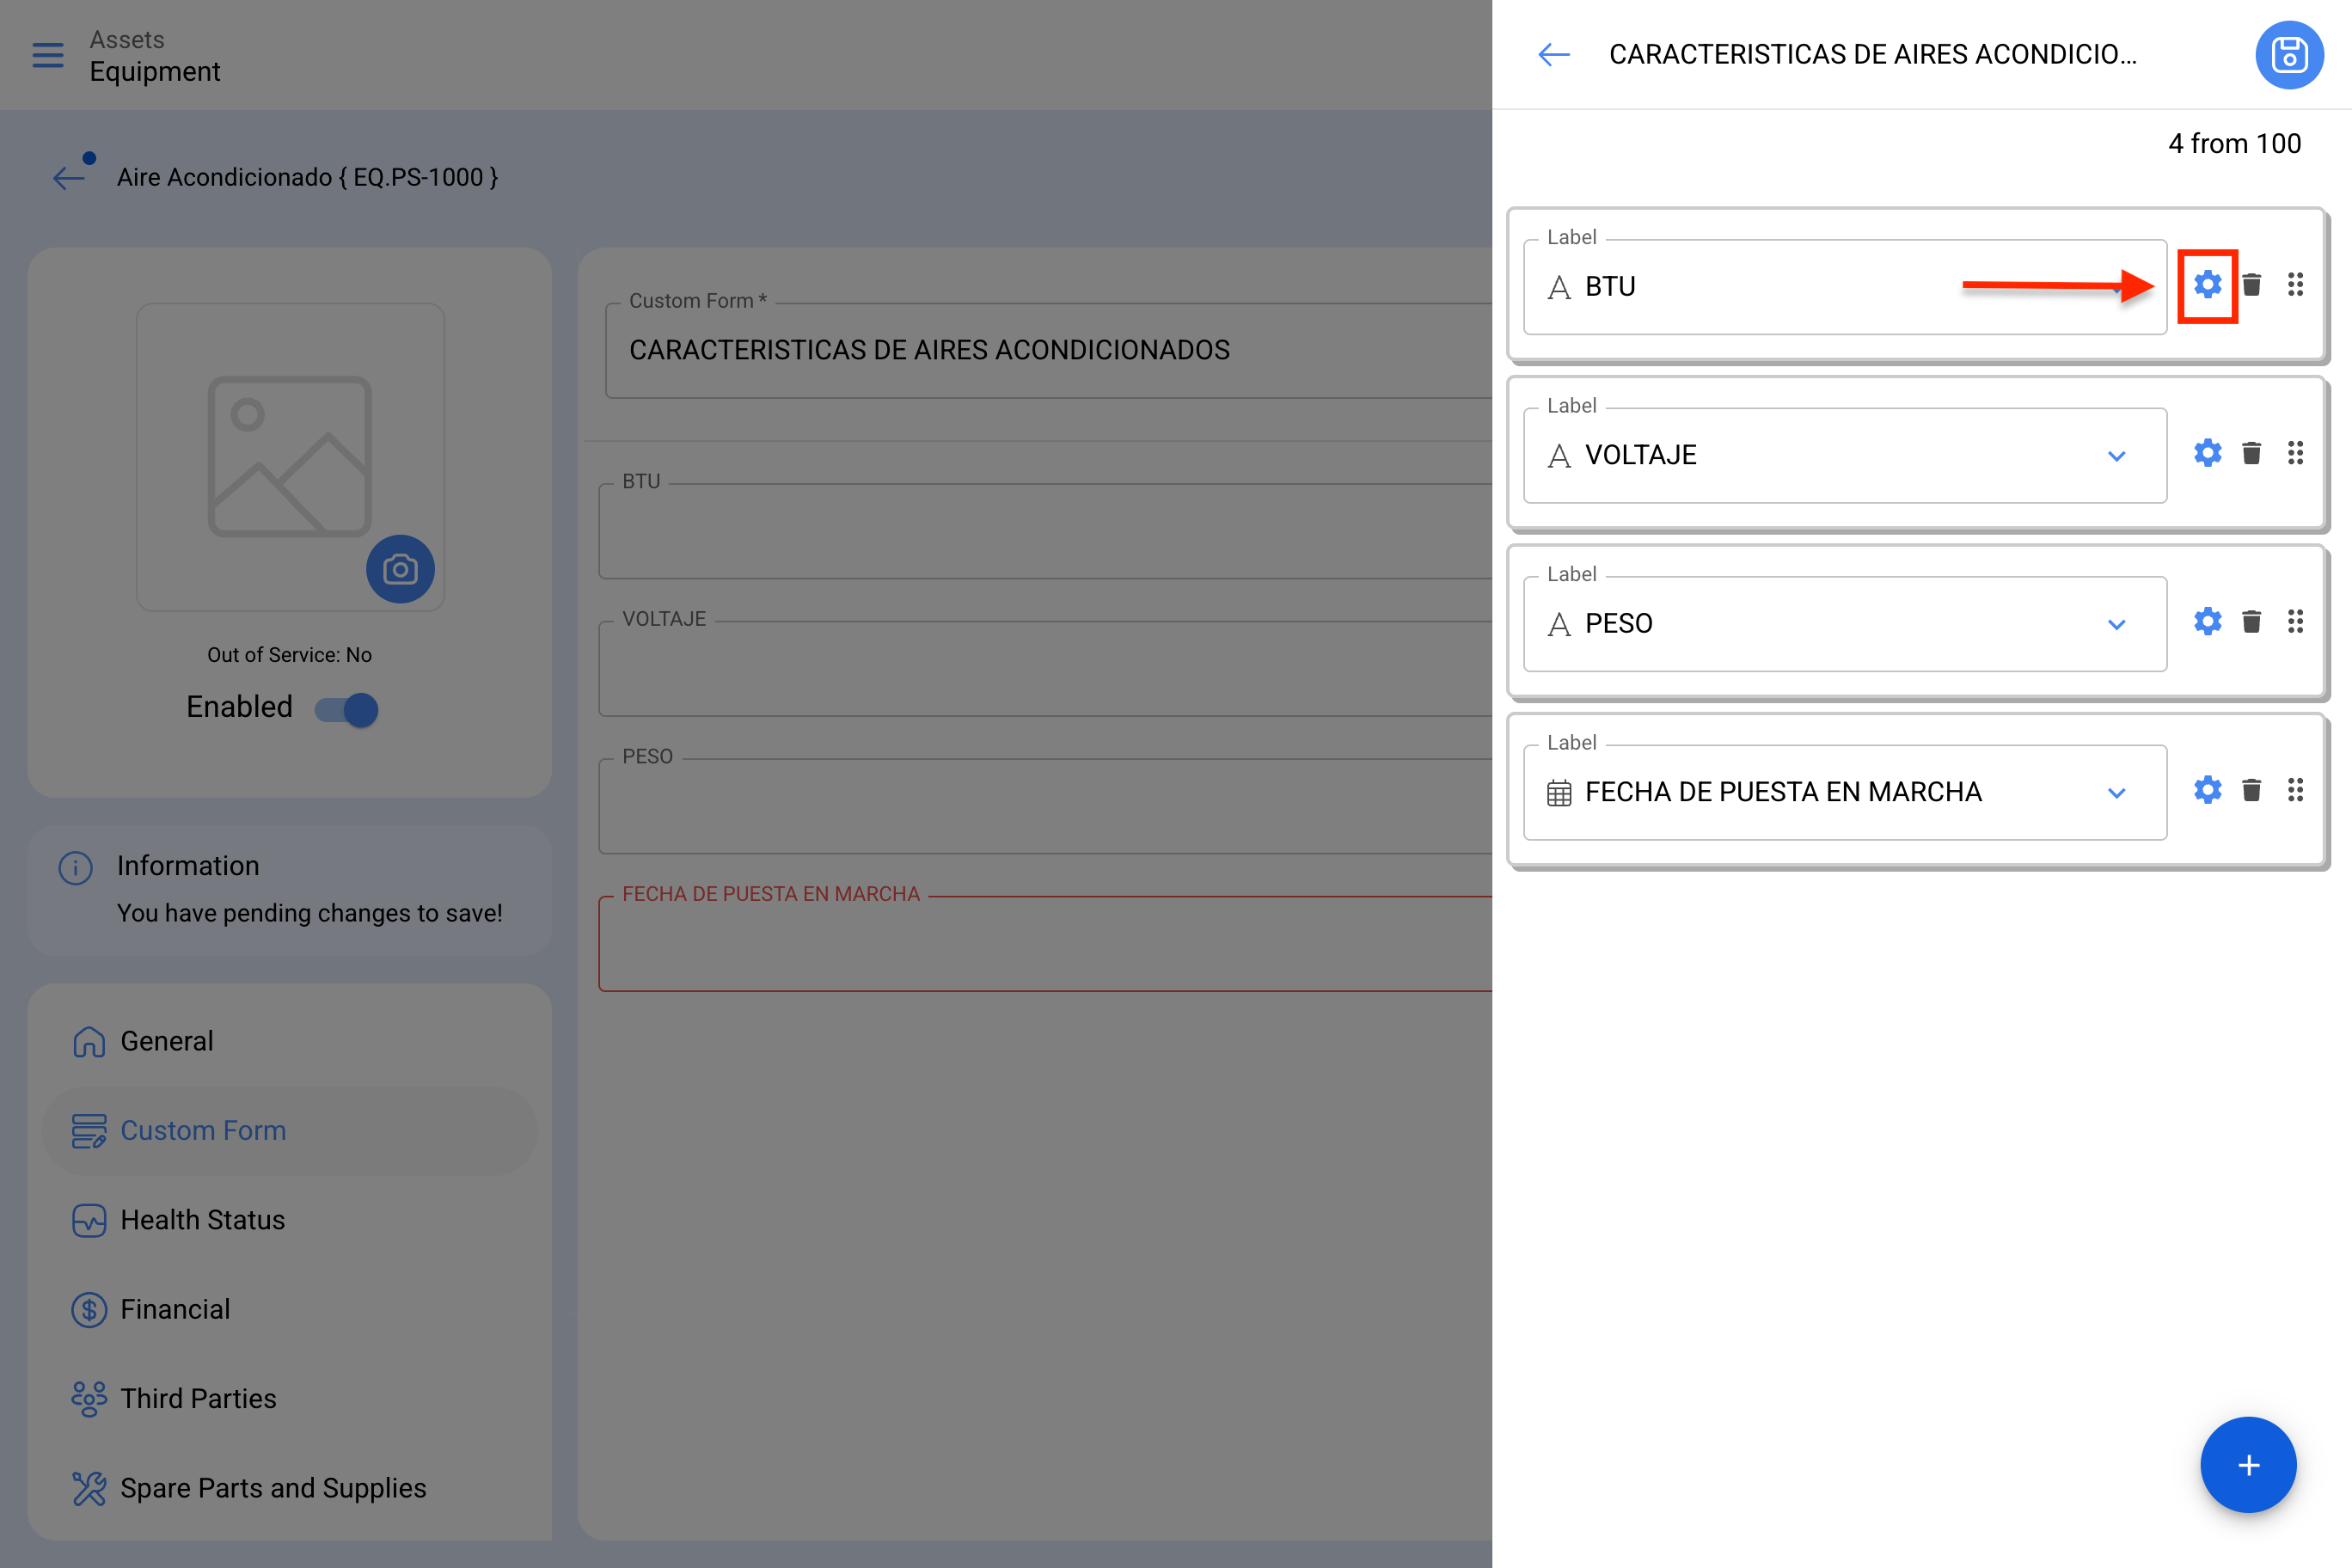Image resolution: width=2352 pixels, height=1568 pixels.
Task: Click the 'Out of Service: No' text
Action: [x=289, y=655]
